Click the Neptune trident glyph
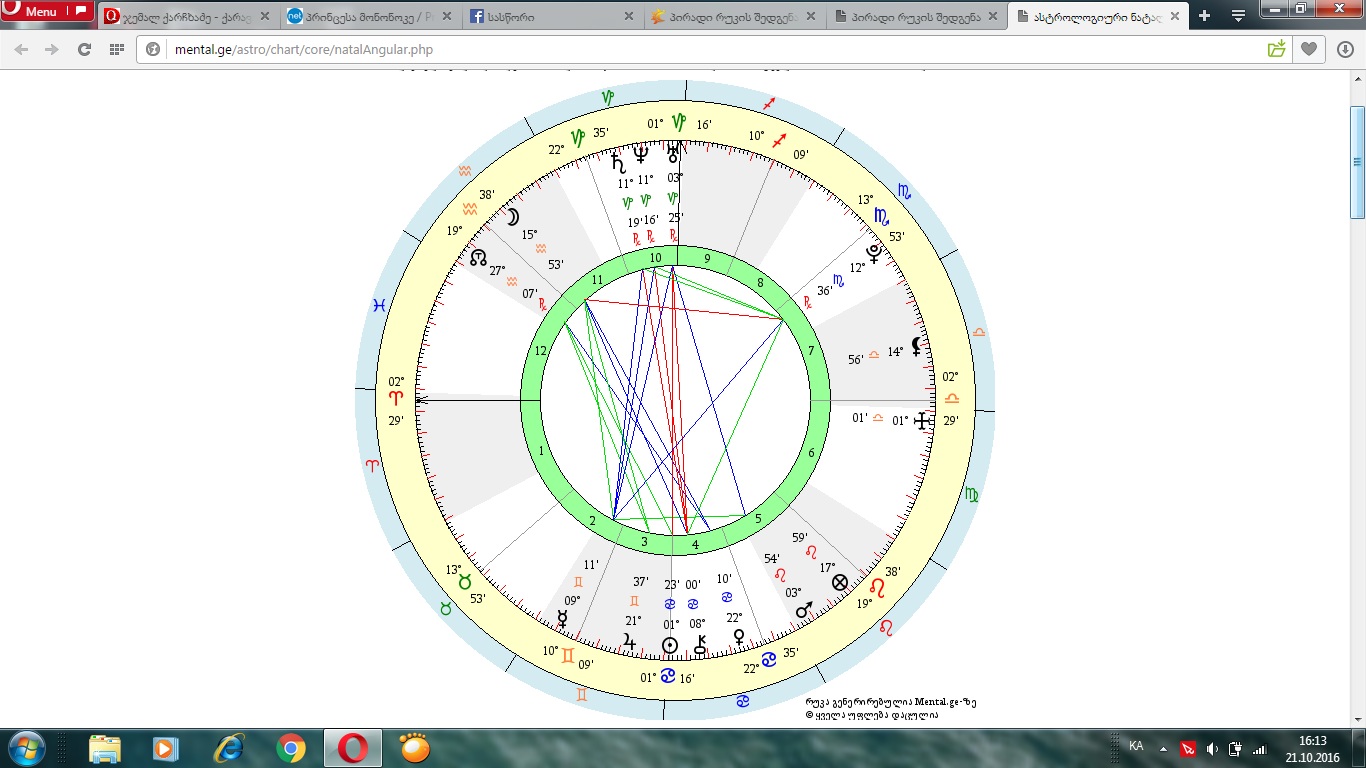The height and width of the screenshot is (768, 1366). coord(643,154)
